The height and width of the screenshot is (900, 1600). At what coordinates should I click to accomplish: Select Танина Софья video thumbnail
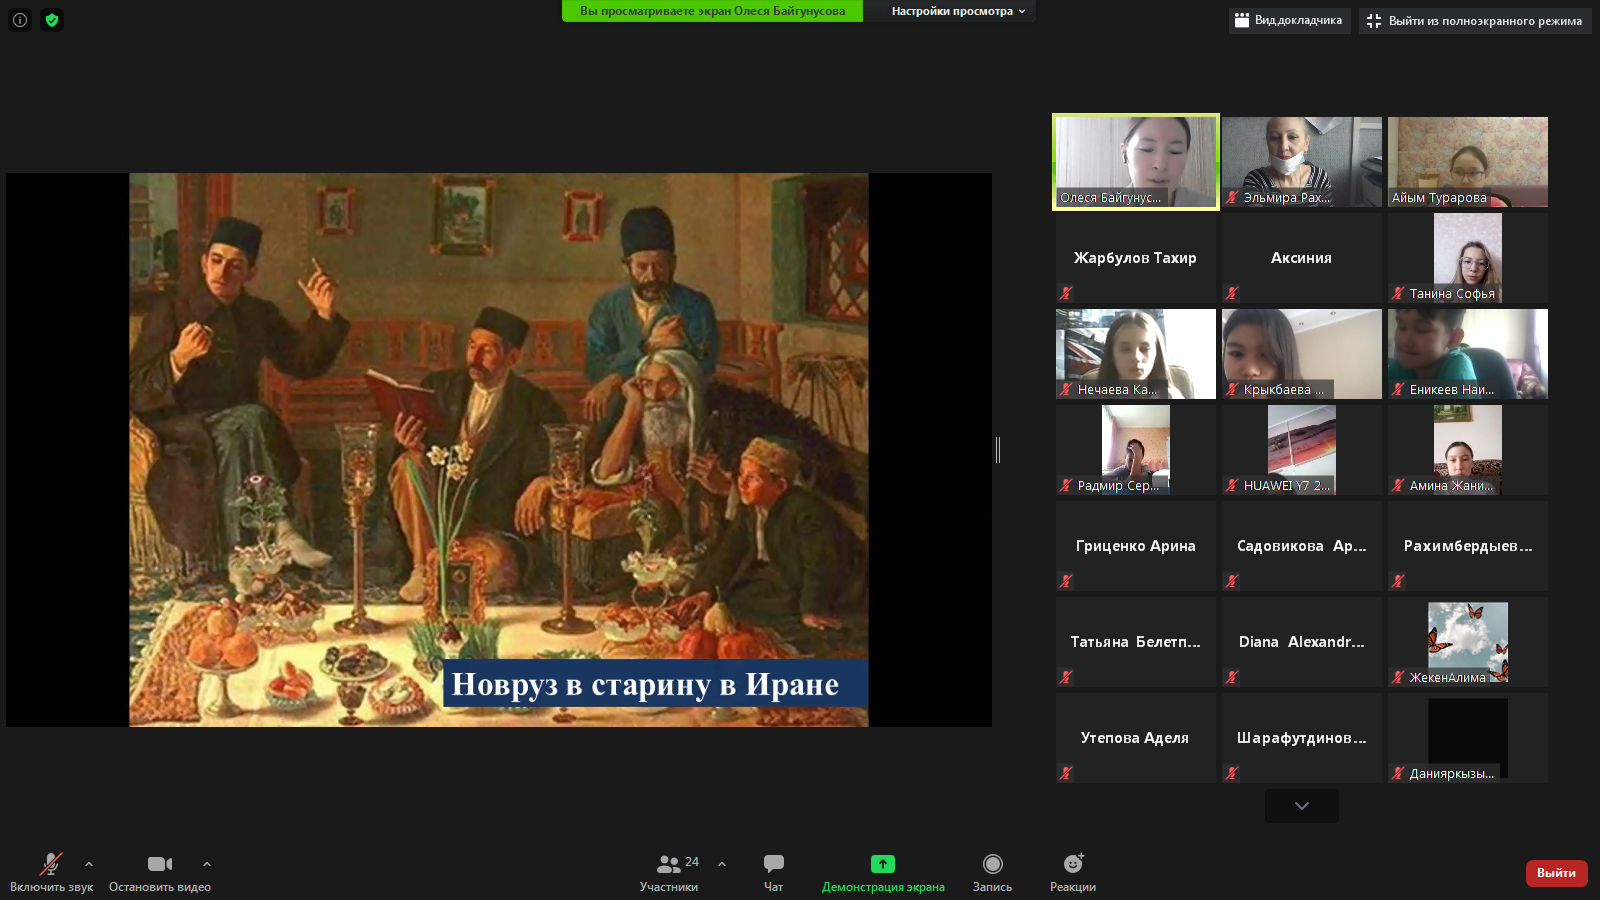point(1468,258)
